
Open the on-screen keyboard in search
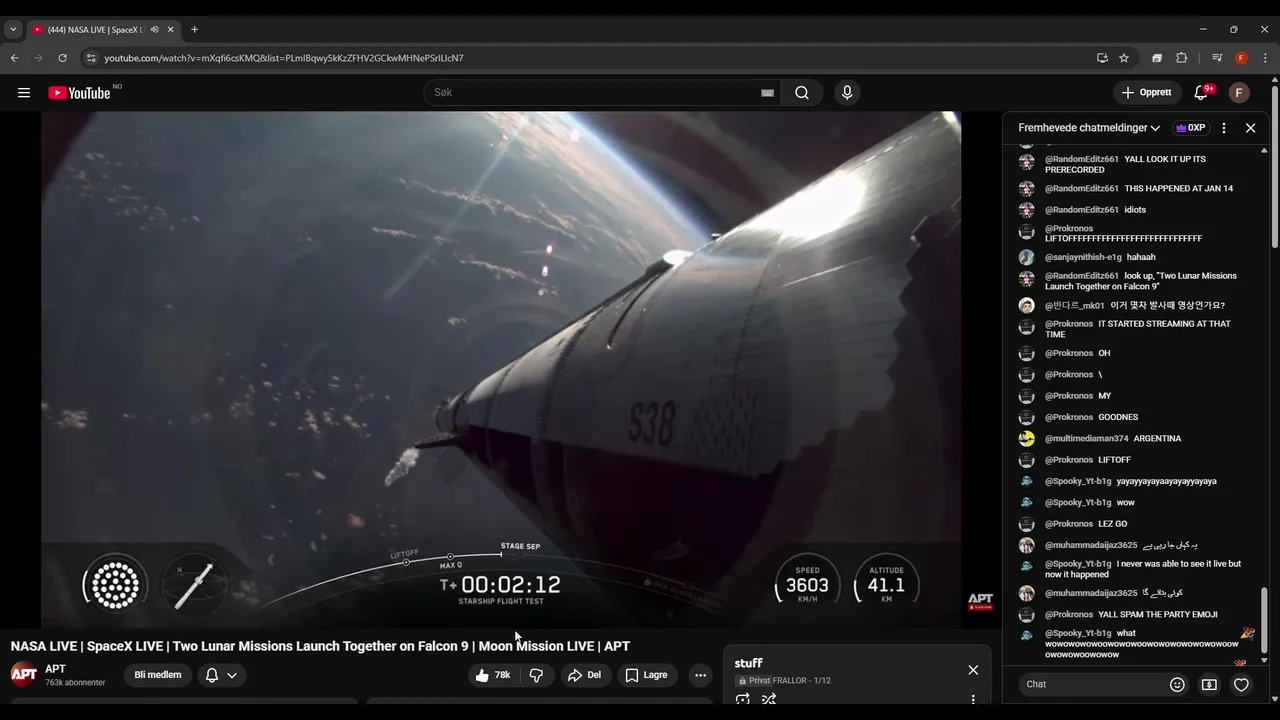tap(767, 93)
